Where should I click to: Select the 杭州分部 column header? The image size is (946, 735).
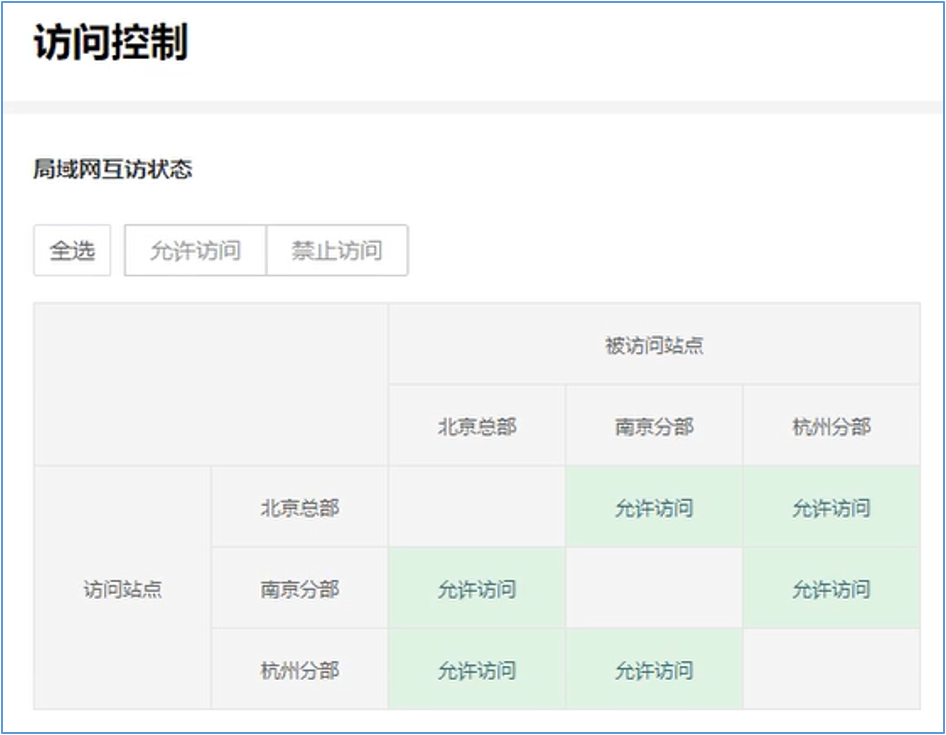(831, 427)
